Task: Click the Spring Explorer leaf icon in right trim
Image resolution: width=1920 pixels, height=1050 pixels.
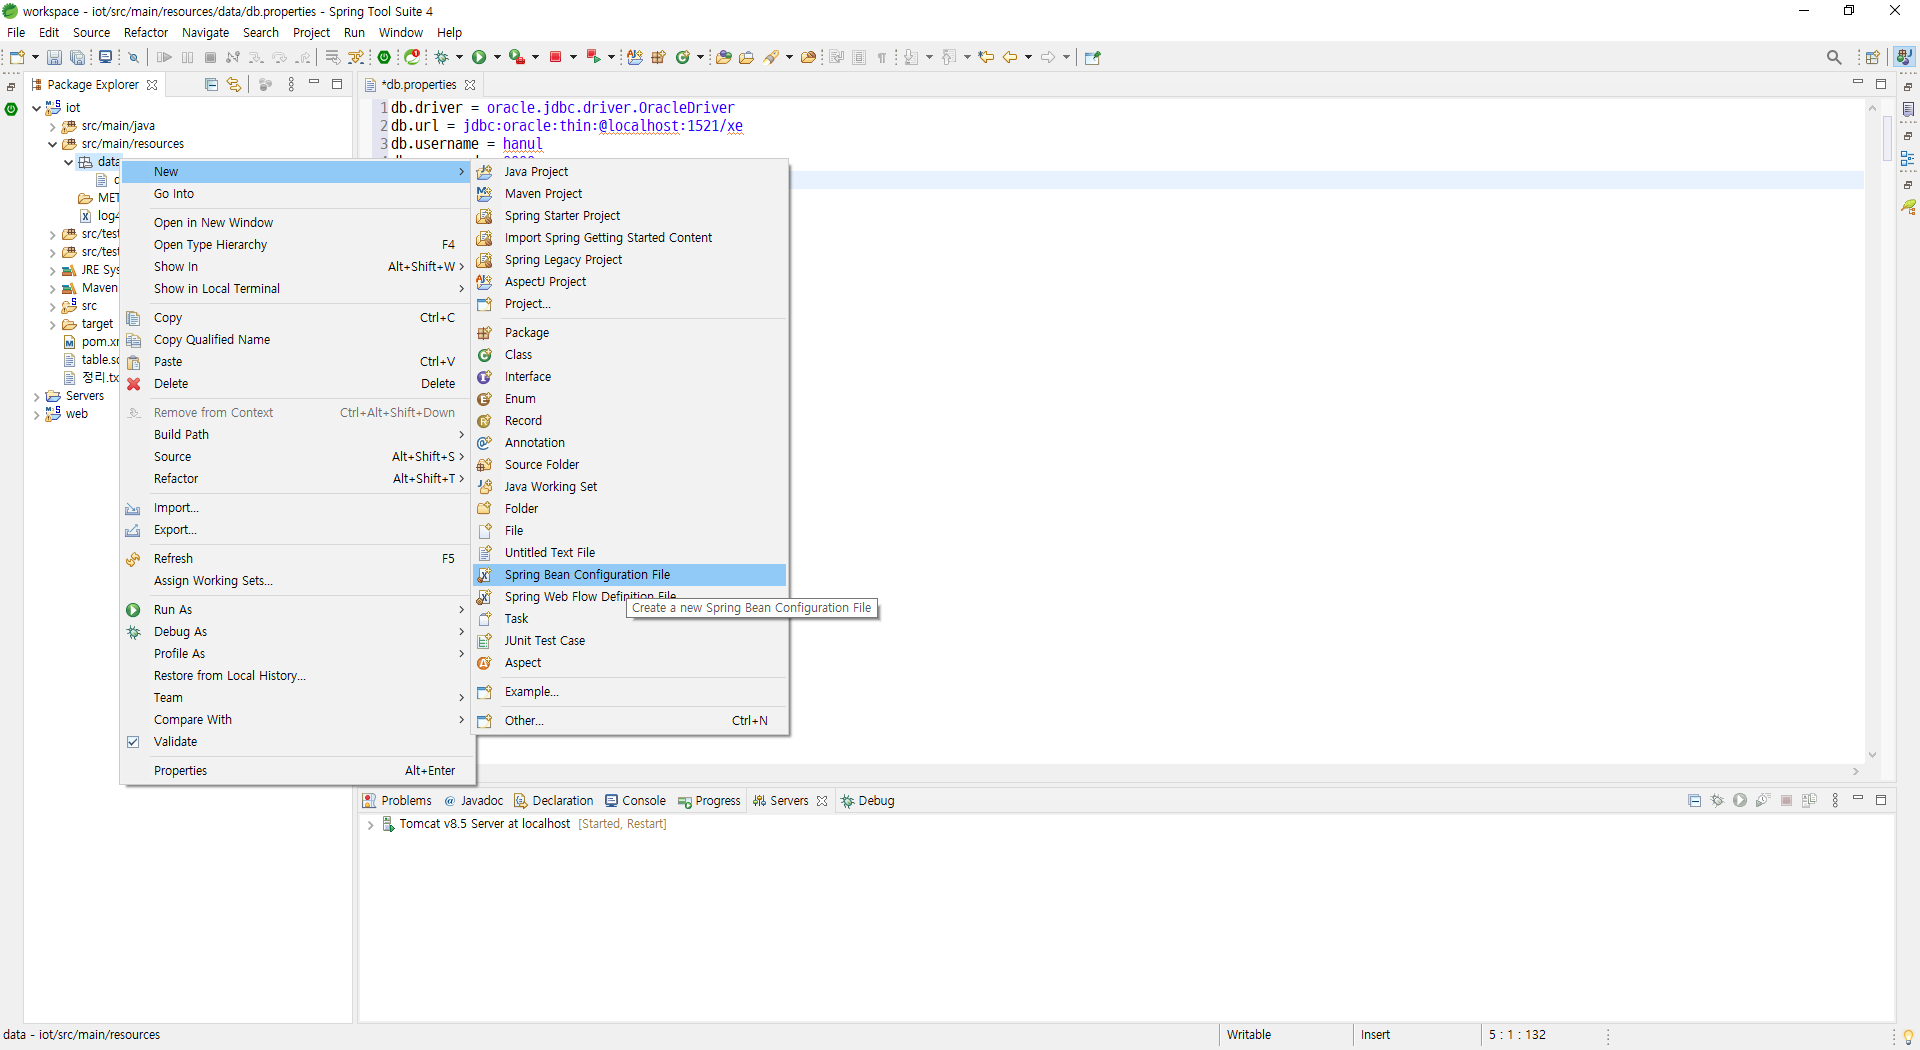Action: [1908, 207]
